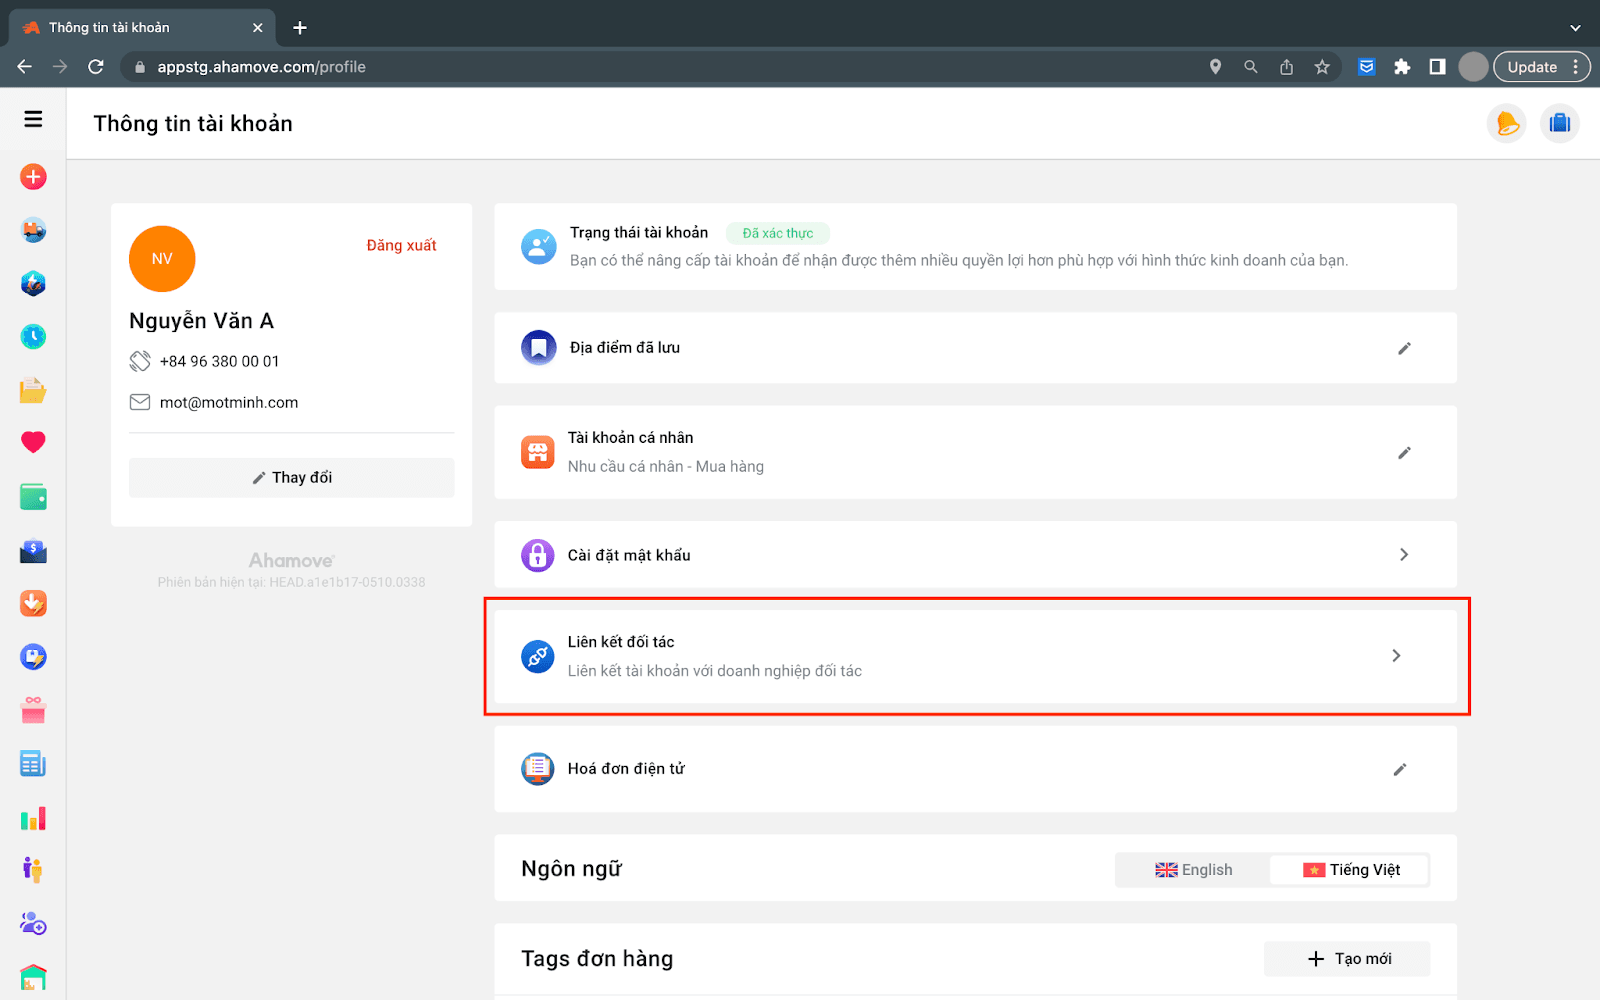Click the Tạo mới tag button

[x=1347, y=959]
